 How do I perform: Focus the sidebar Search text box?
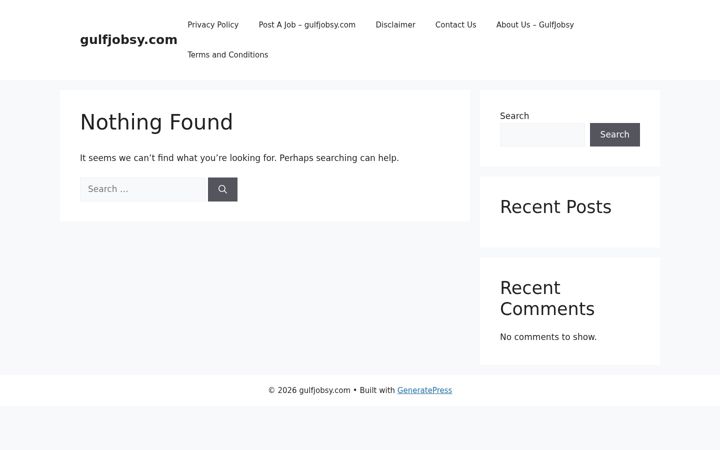pyautogui.click(x=543, y=135)
